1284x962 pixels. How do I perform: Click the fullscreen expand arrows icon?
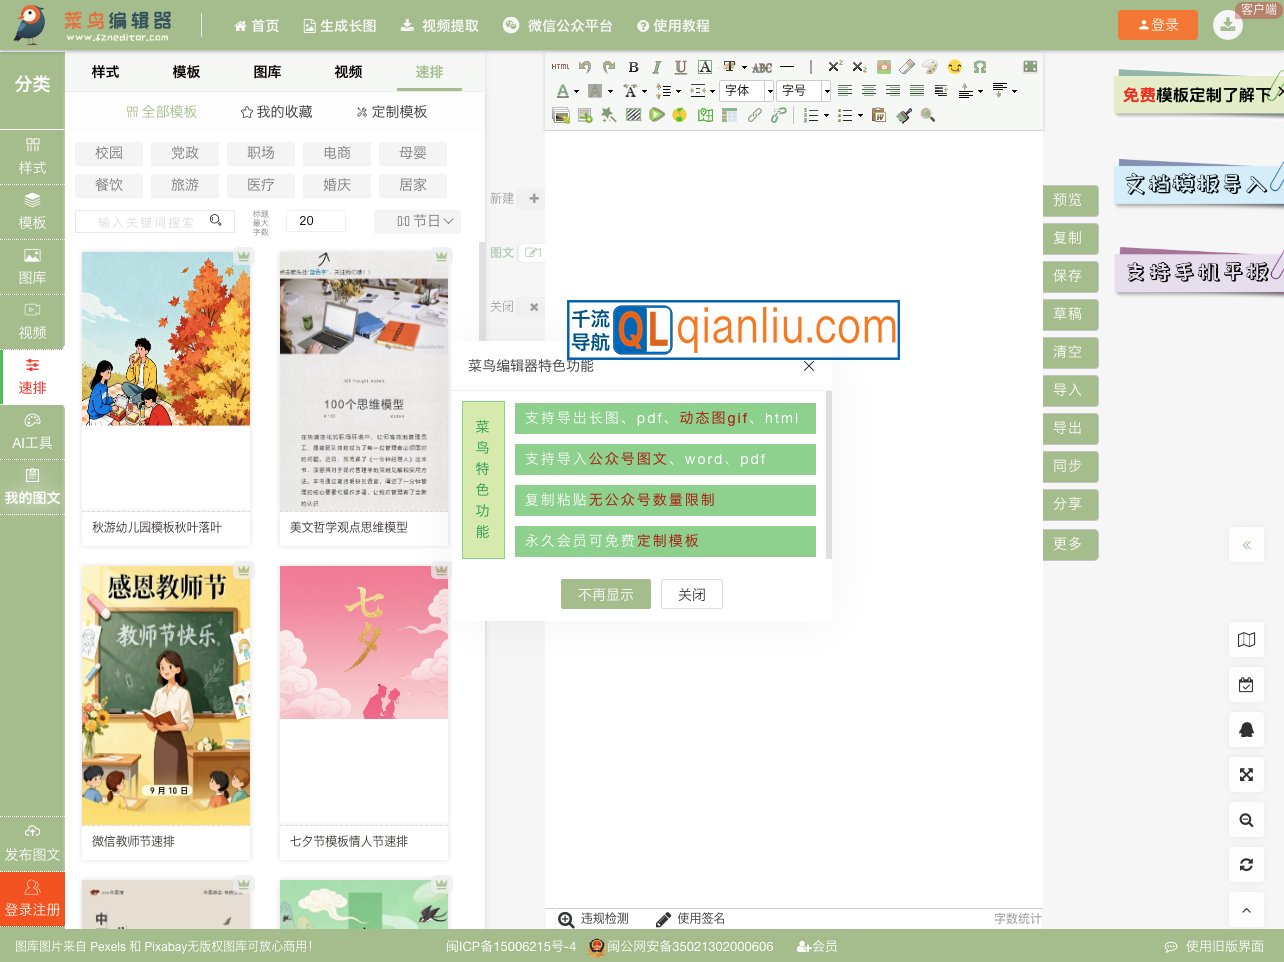[x=1246, y=775]
